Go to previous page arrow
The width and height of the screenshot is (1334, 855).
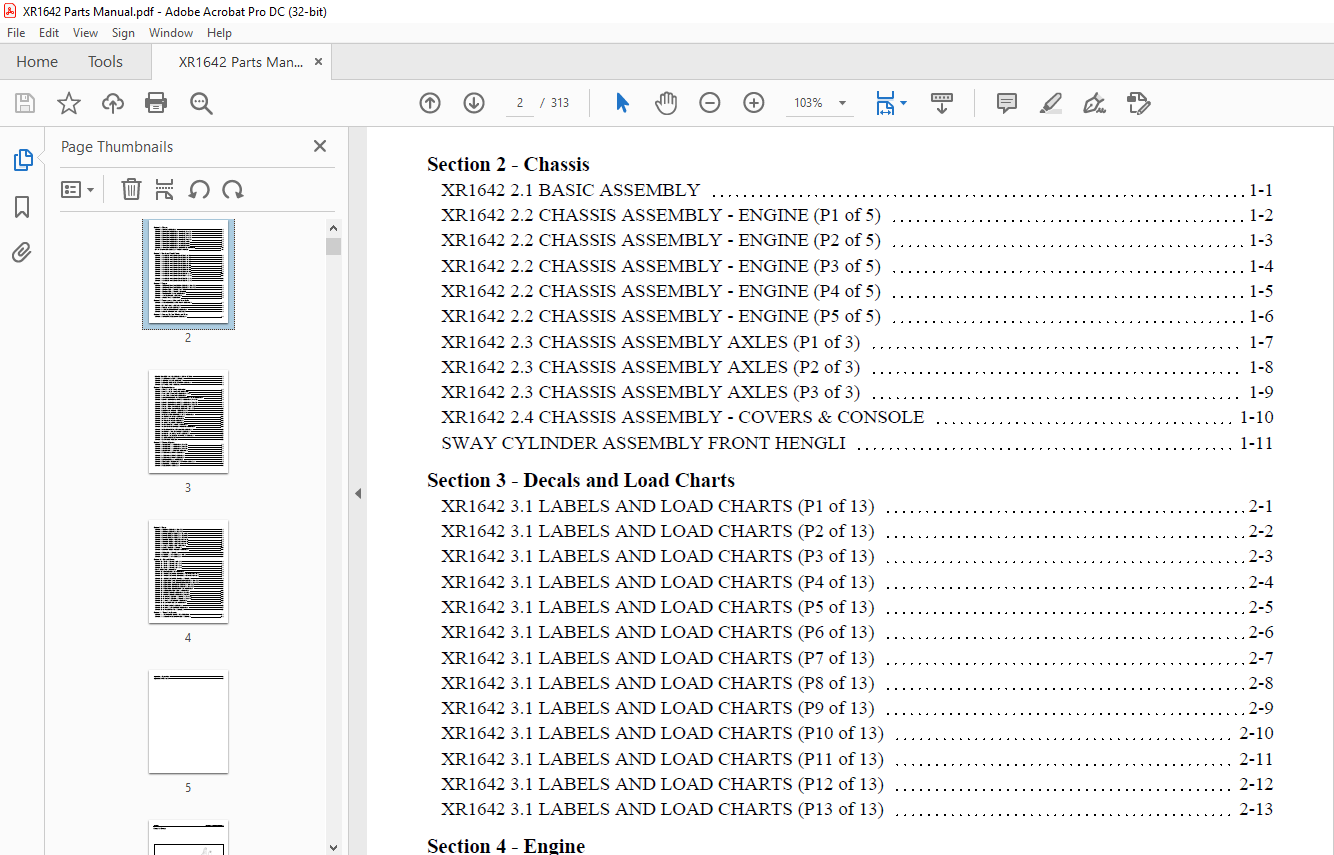pos(430,103)
